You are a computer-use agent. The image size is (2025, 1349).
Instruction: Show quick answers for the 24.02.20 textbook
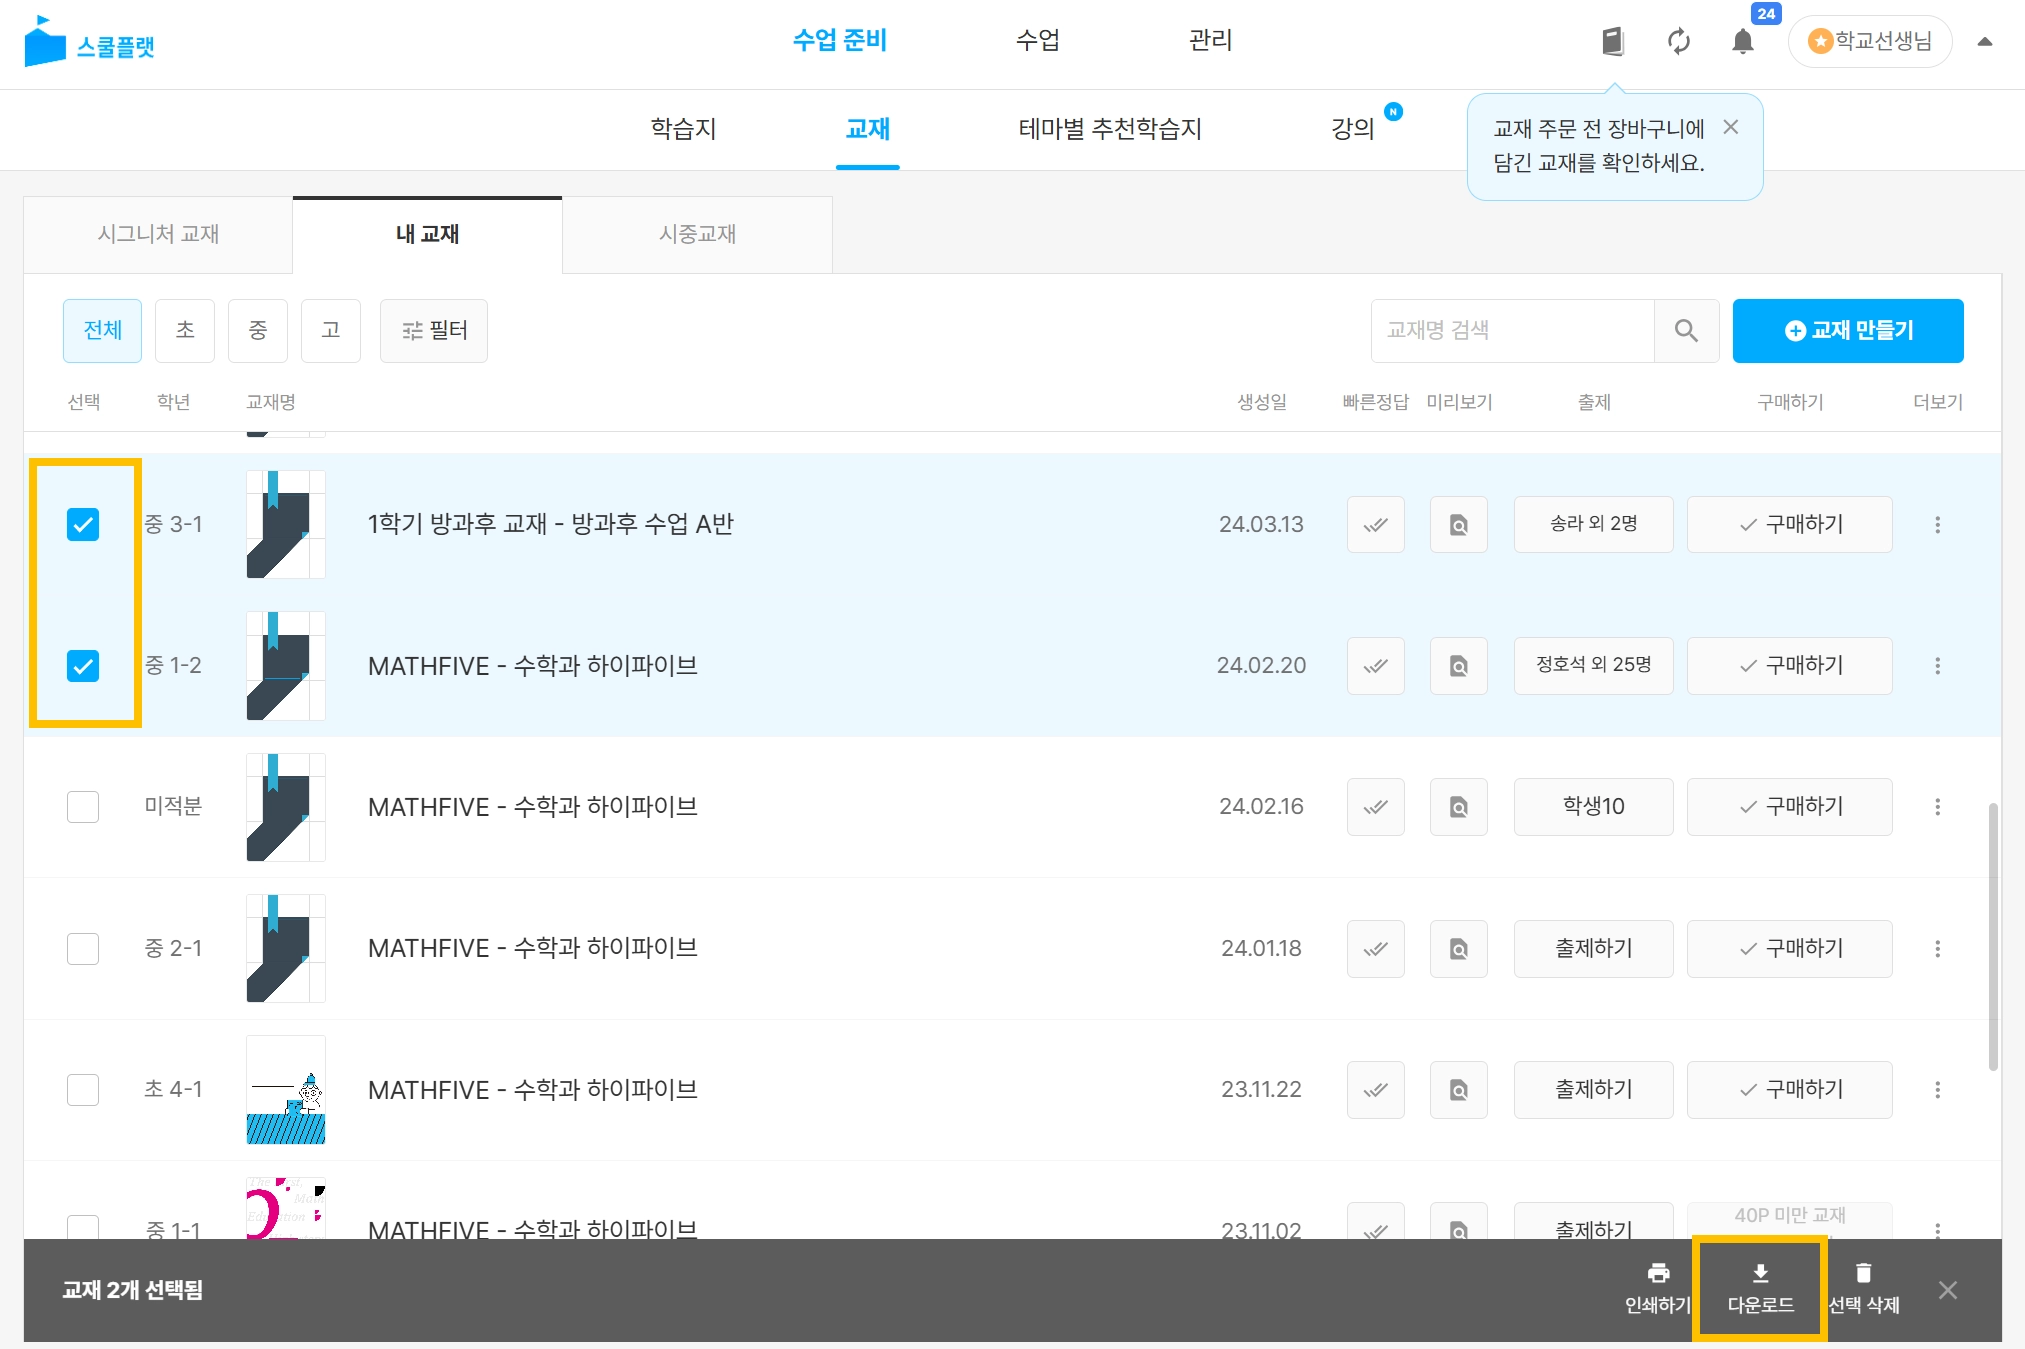1376,666
